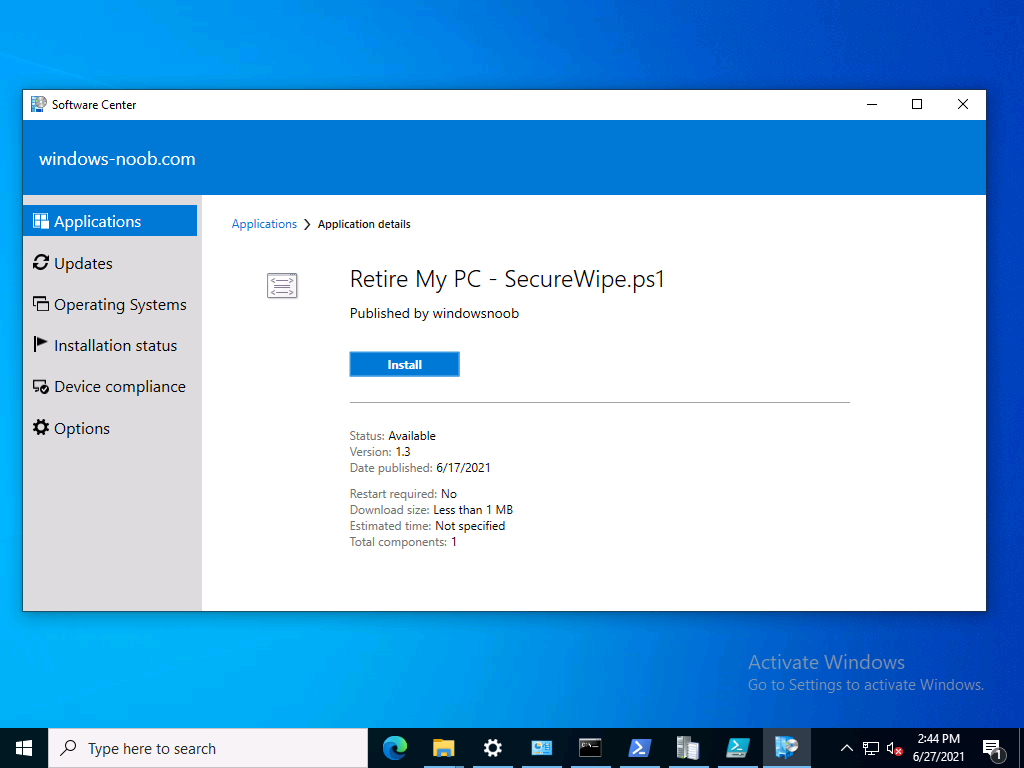
Task: Click the windows-noob.com header text
Action: [117, 159]
